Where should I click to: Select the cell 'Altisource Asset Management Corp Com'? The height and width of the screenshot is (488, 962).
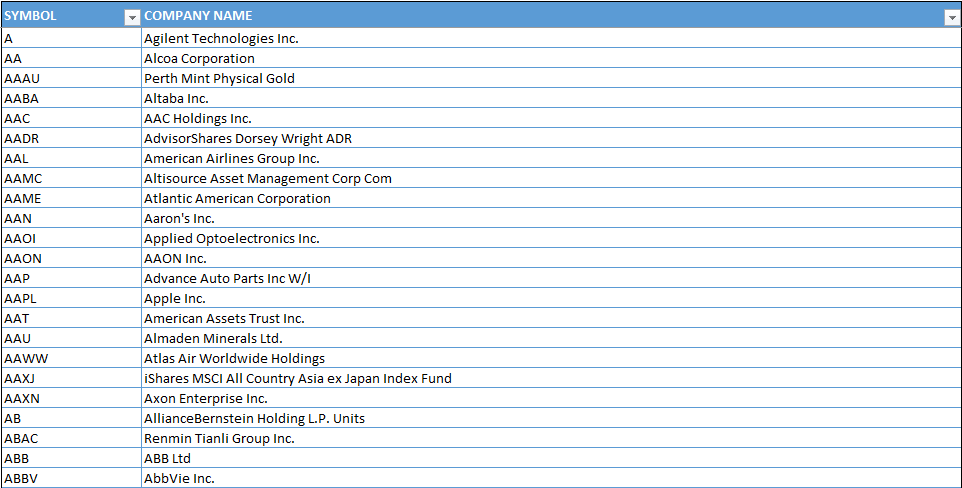551,179
